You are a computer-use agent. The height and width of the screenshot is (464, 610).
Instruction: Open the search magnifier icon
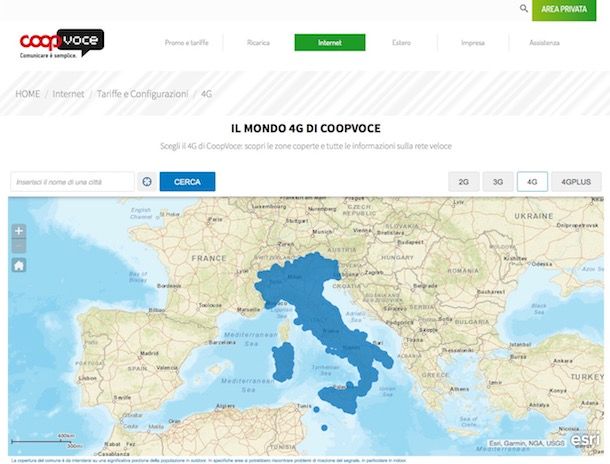tap(524, 8)
